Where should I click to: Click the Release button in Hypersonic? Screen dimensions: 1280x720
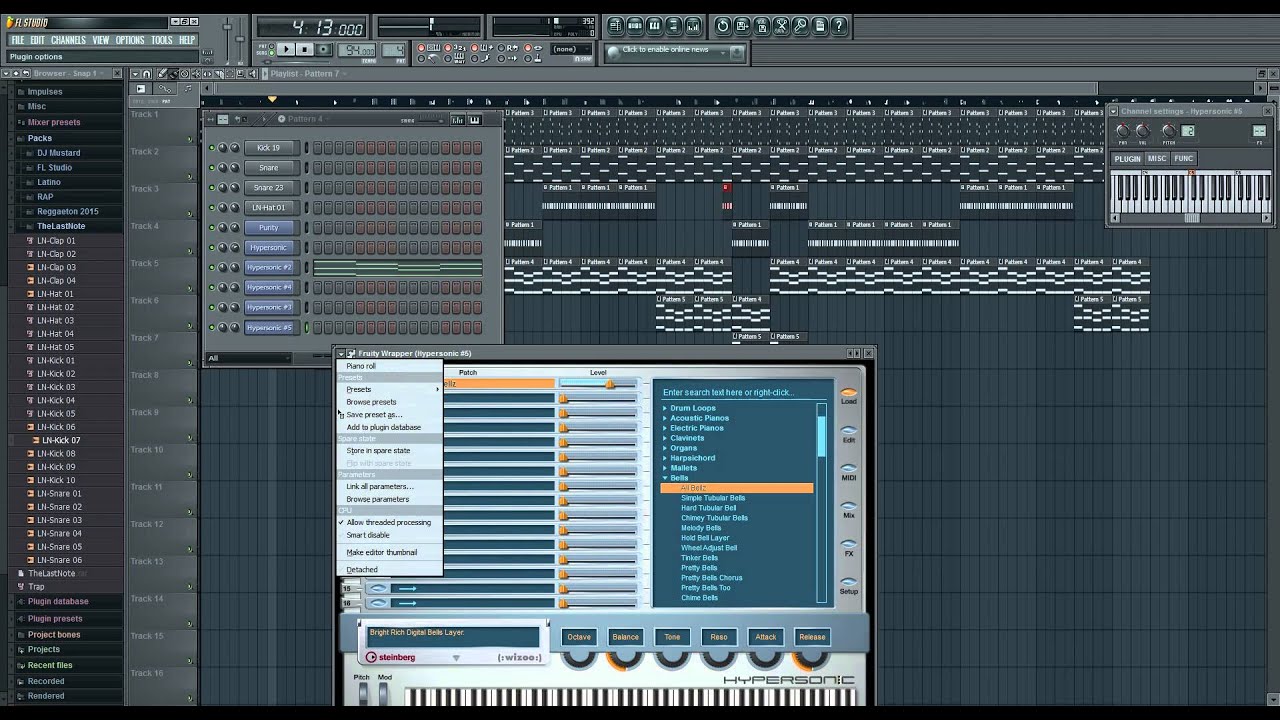(812, 636)
